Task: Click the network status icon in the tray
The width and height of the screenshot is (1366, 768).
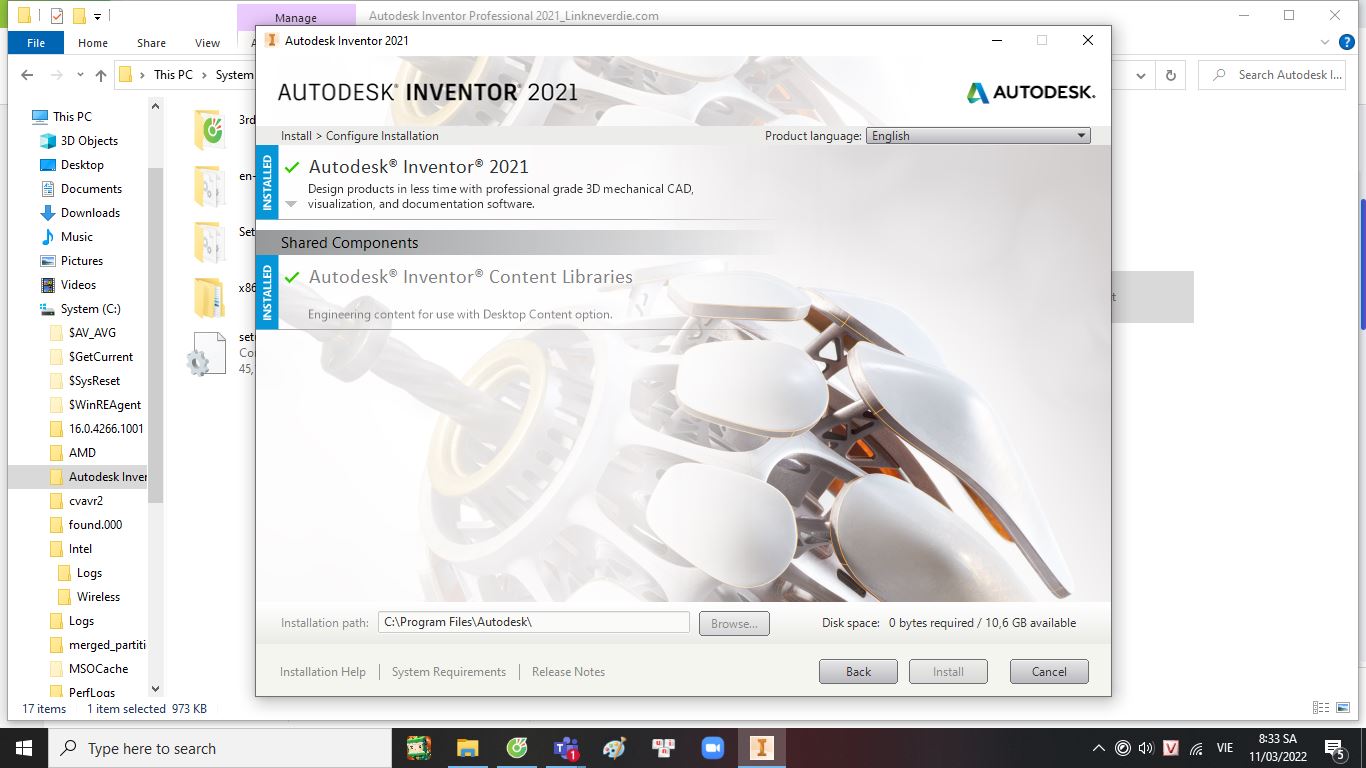Action: coord(1195,747)
